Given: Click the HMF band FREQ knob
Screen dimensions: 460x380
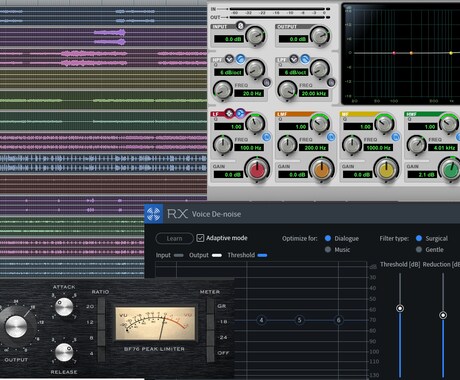Looking at the screenshot, I should pyautogui.click(x=416, y=144).
